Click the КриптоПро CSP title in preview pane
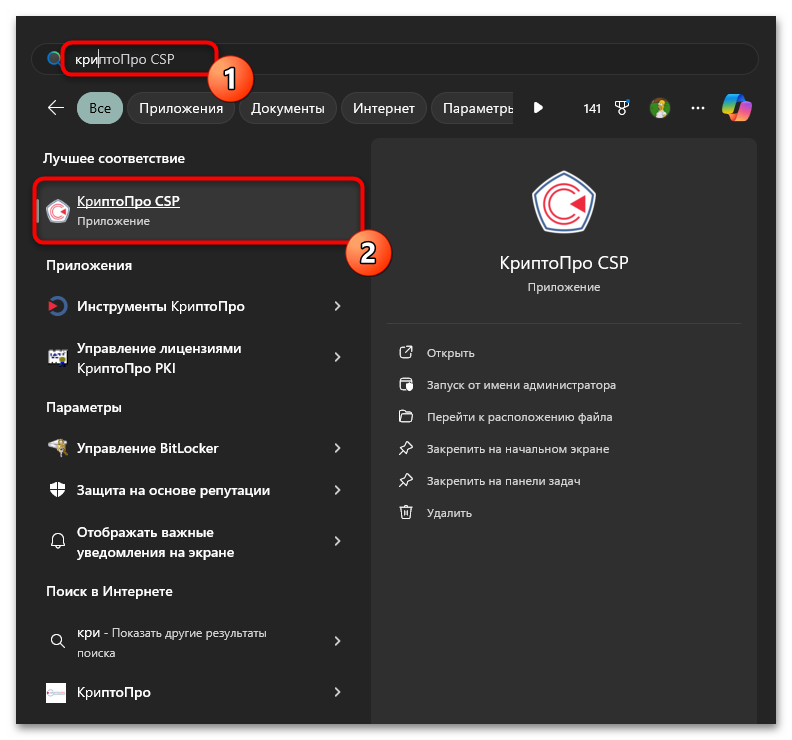Viewport: 792px width, 740px height. [564, 263]
